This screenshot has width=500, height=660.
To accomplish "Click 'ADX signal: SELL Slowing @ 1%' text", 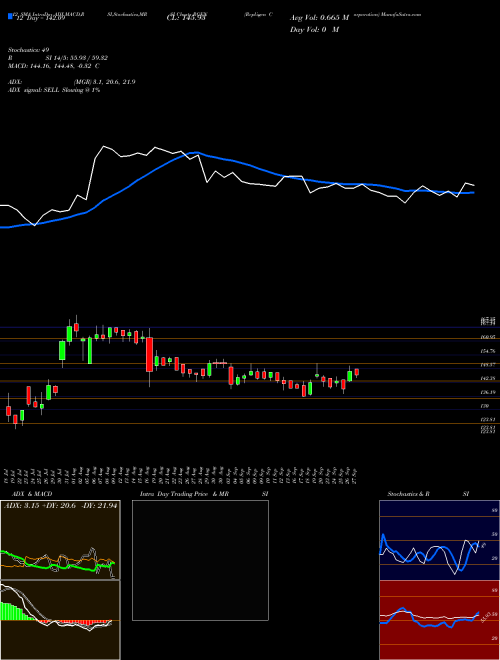I will pyautogui.click(x=53, y=90).
